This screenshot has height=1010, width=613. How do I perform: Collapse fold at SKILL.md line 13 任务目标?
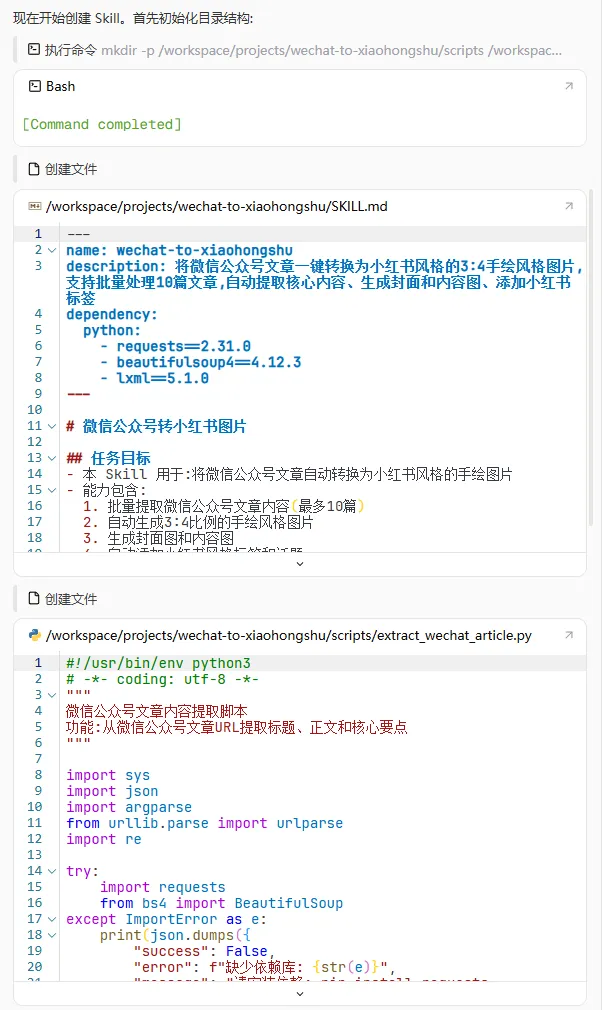(x=52, y=458)
